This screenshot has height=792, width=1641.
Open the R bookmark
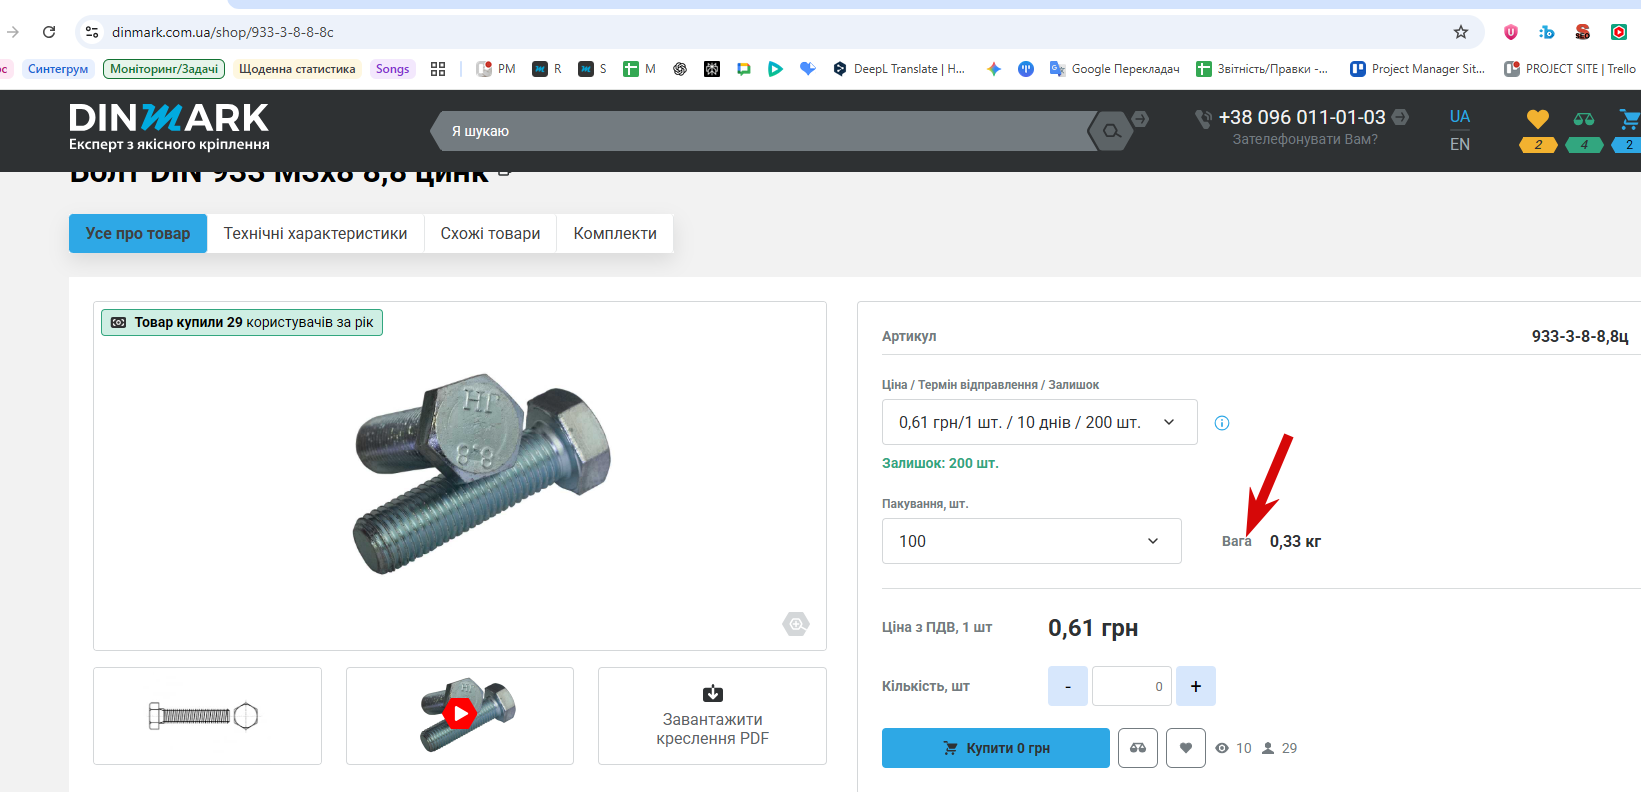point(547,69)
